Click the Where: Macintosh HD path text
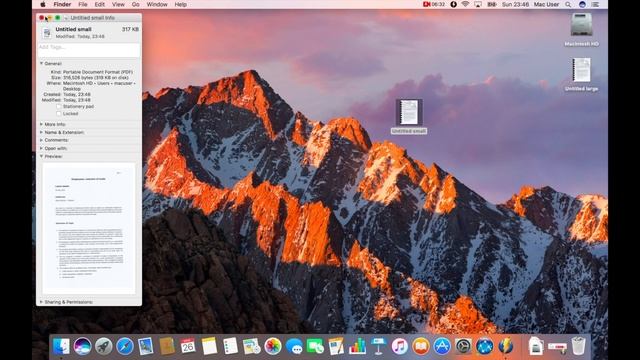The width and height of the screenshot is (640, 360). pyautogui.click(x=91, y=86)
